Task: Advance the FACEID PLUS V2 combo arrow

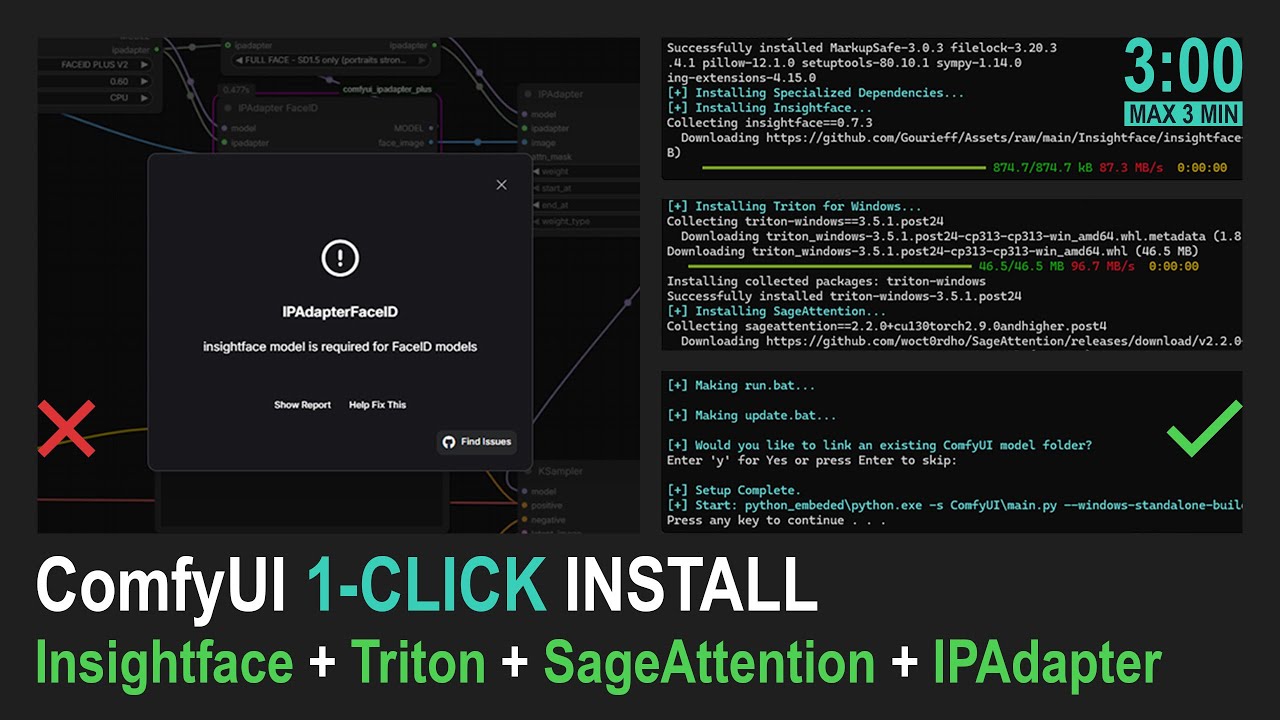Action: tap(145, 64)
